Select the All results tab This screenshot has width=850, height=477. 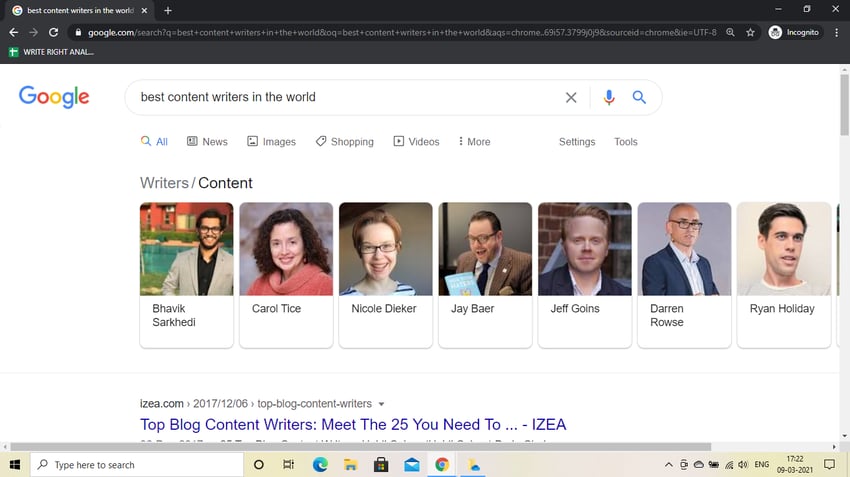pos(154,141)
